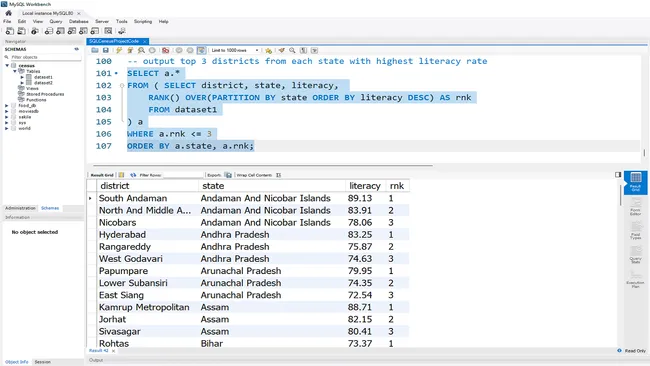Screen dimensions: 650x366
Task: Click the stop query execution icon
Action: [153, 50]
